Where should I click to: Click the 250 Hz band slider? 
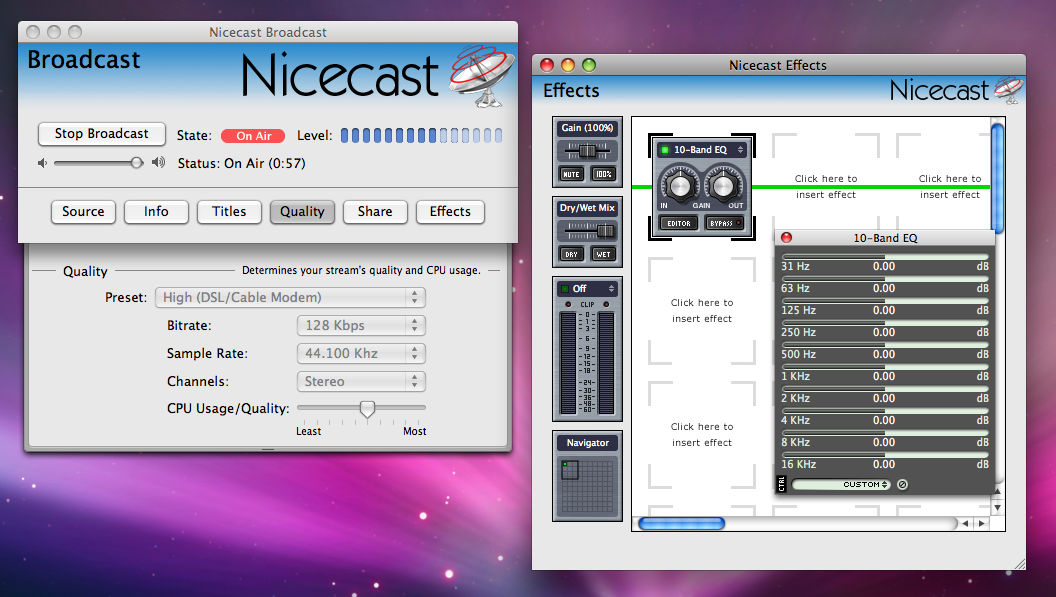(x=885, y=323)
